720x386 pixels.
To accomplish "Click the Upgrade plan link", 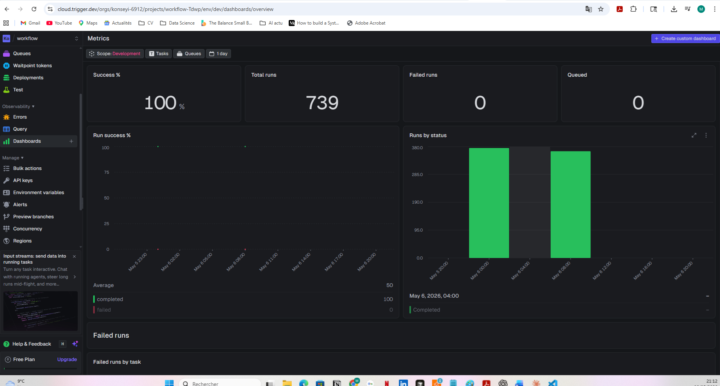I will click(67, 359).
